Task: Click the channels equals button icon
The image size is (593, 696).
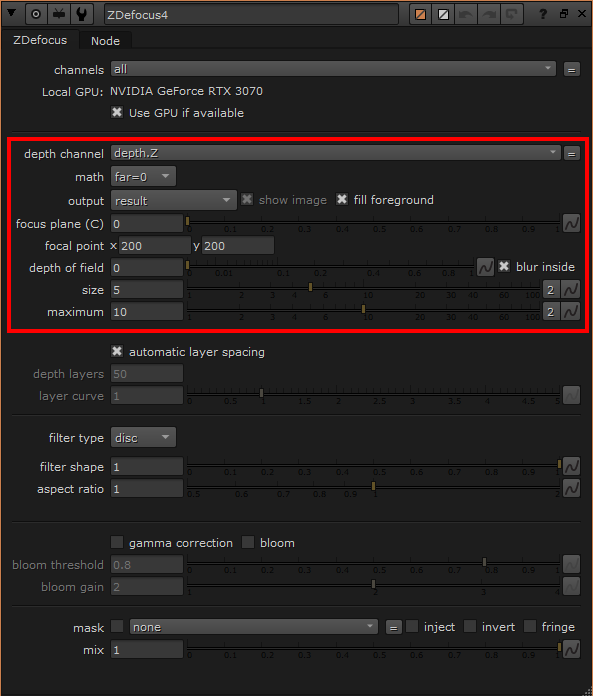Action: coord(572,70)
